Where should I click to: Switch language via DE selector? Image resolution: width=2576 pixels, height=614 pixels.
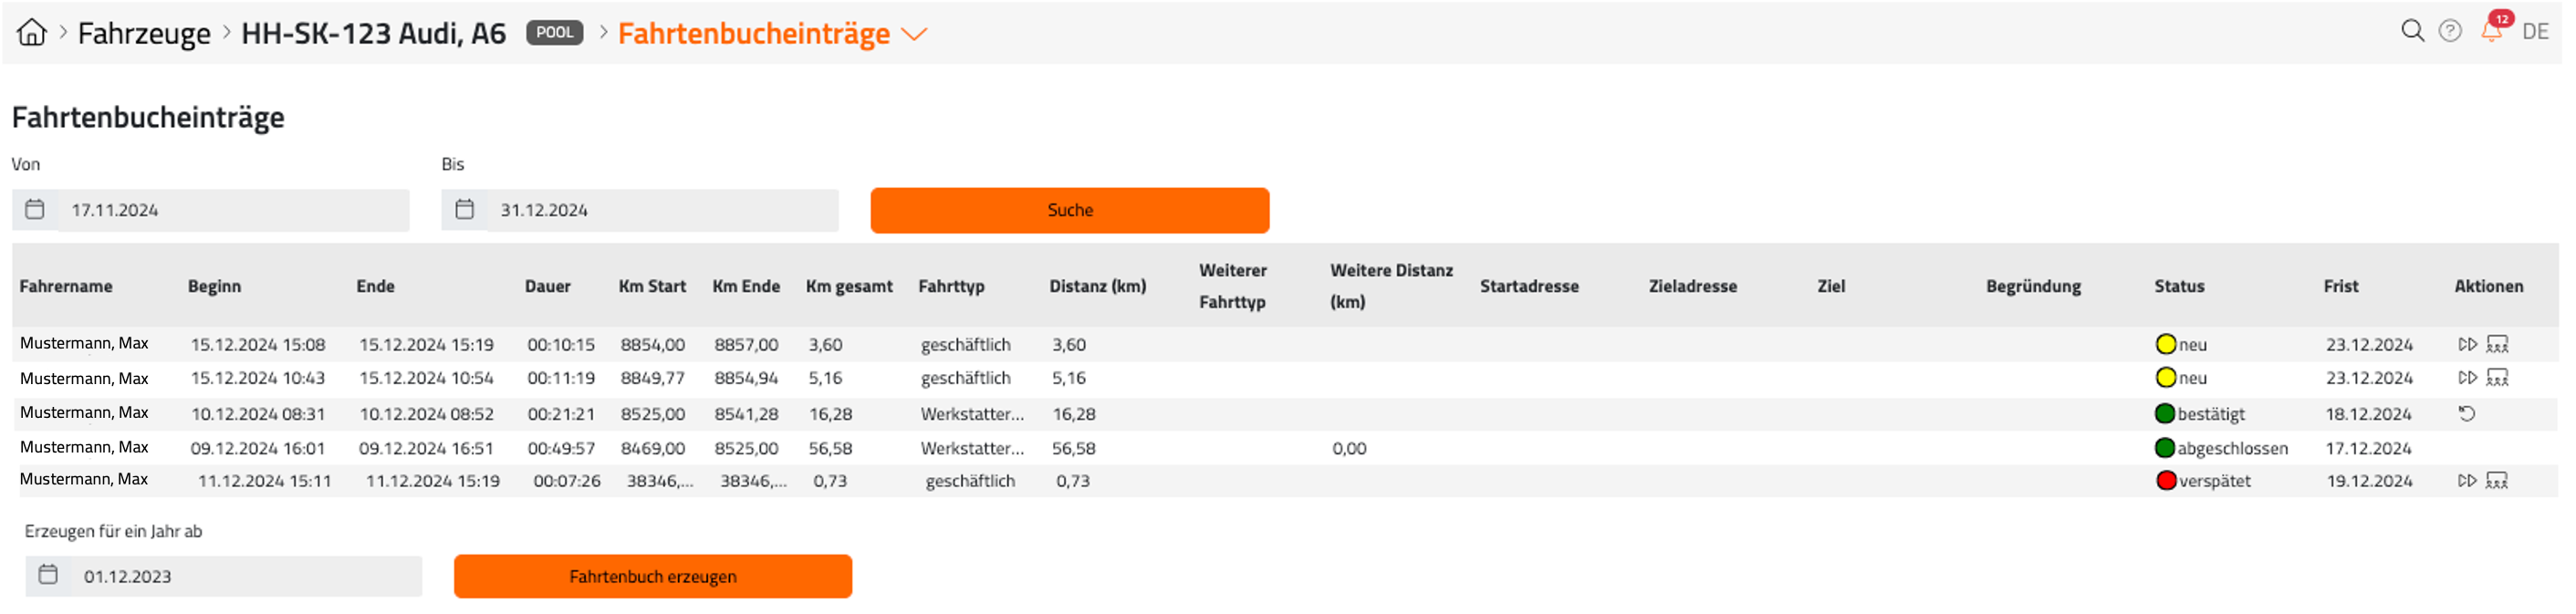2535,32
